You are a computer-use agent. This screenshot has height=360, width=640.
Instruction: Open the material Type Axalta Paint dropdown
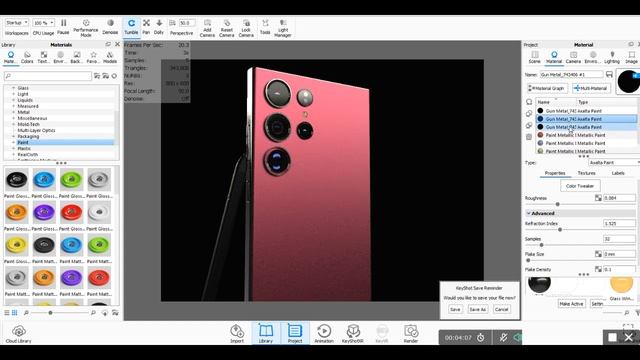tap(613, 162)
